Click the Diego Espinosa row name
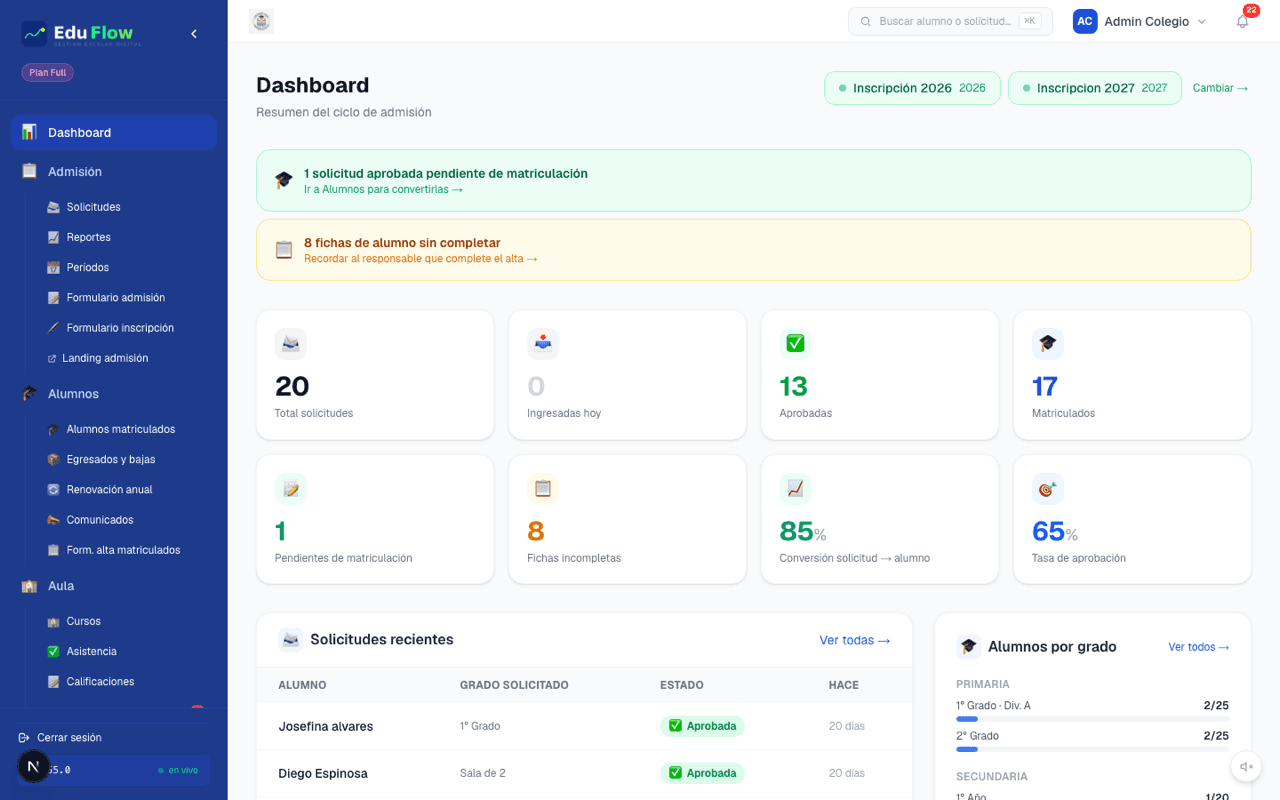 [323, 773]
